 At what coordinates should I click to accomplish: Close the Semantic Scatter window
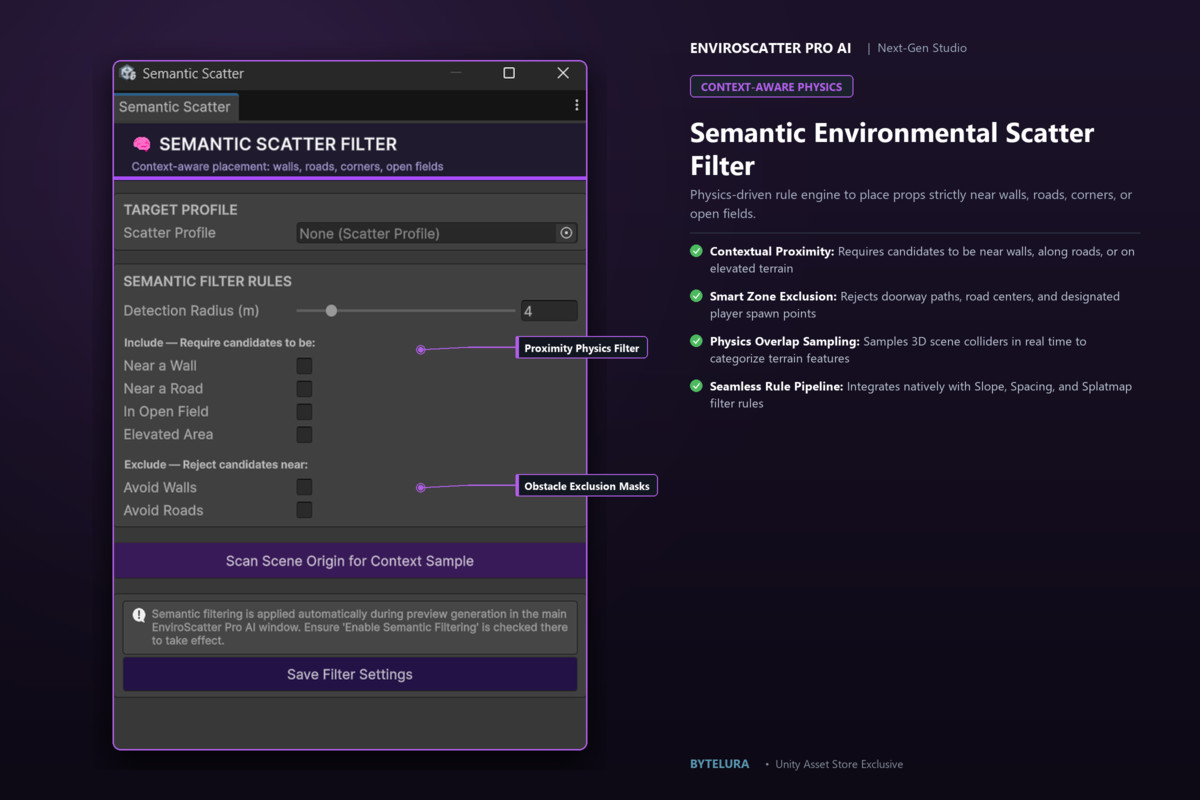click(563, 73)
